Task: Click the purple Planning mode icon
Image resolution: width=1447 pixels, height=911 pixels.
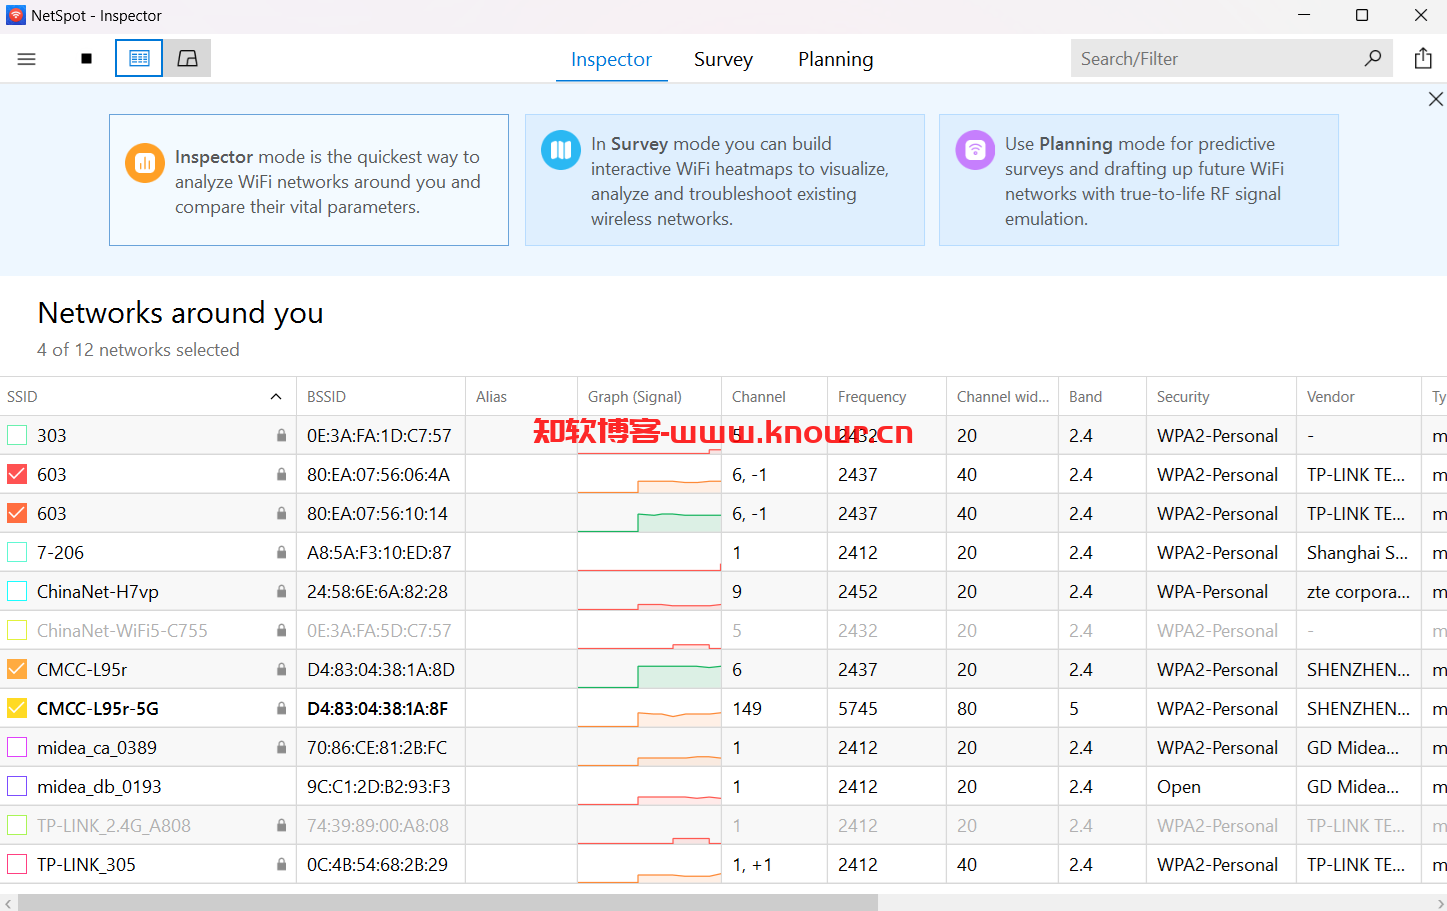Action: [975, 150]
